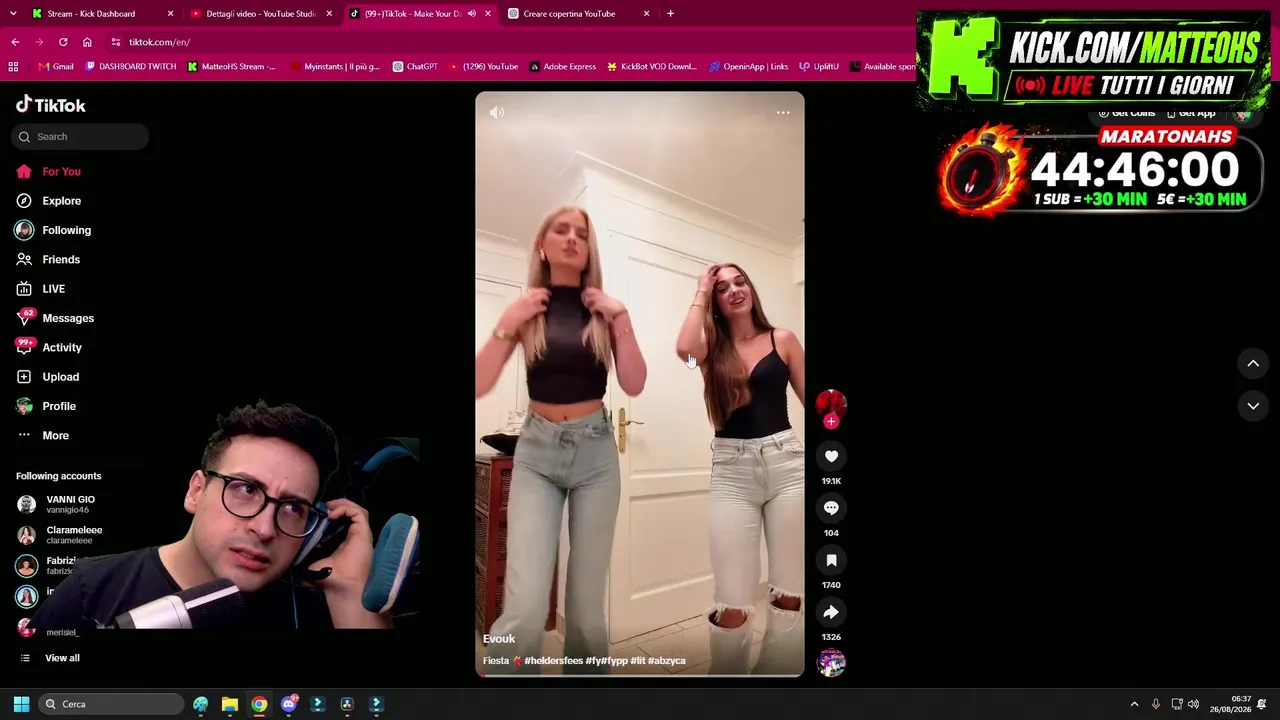The height and width of the screenshot is (720, 1280).
Task: Open the YouTube bookmark
Action: coord(484,67)
